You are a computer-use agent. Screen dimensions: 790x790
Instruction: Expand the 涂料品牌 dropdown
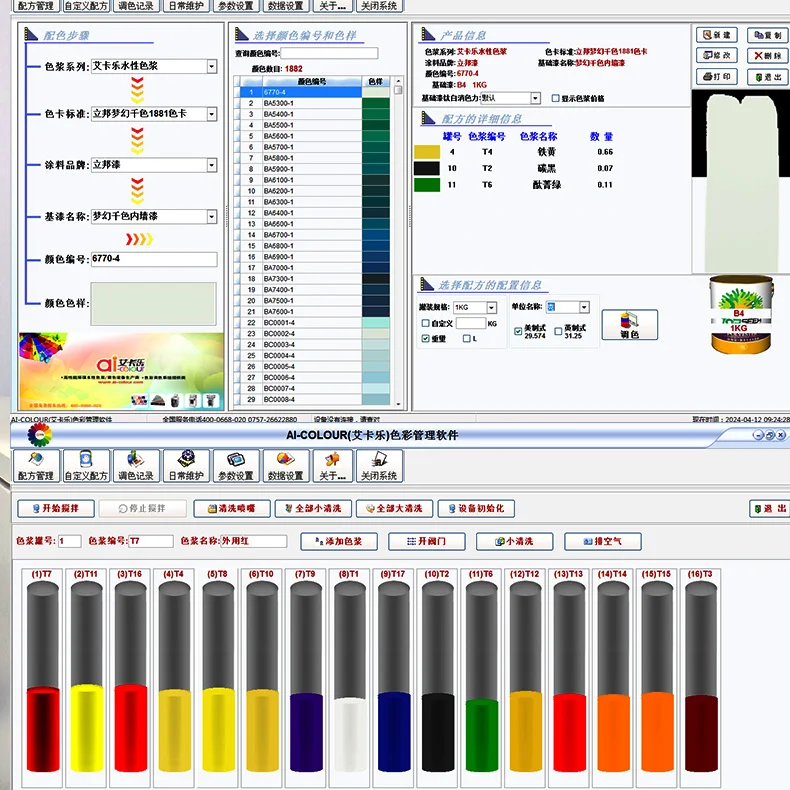[x=212, y=165]
